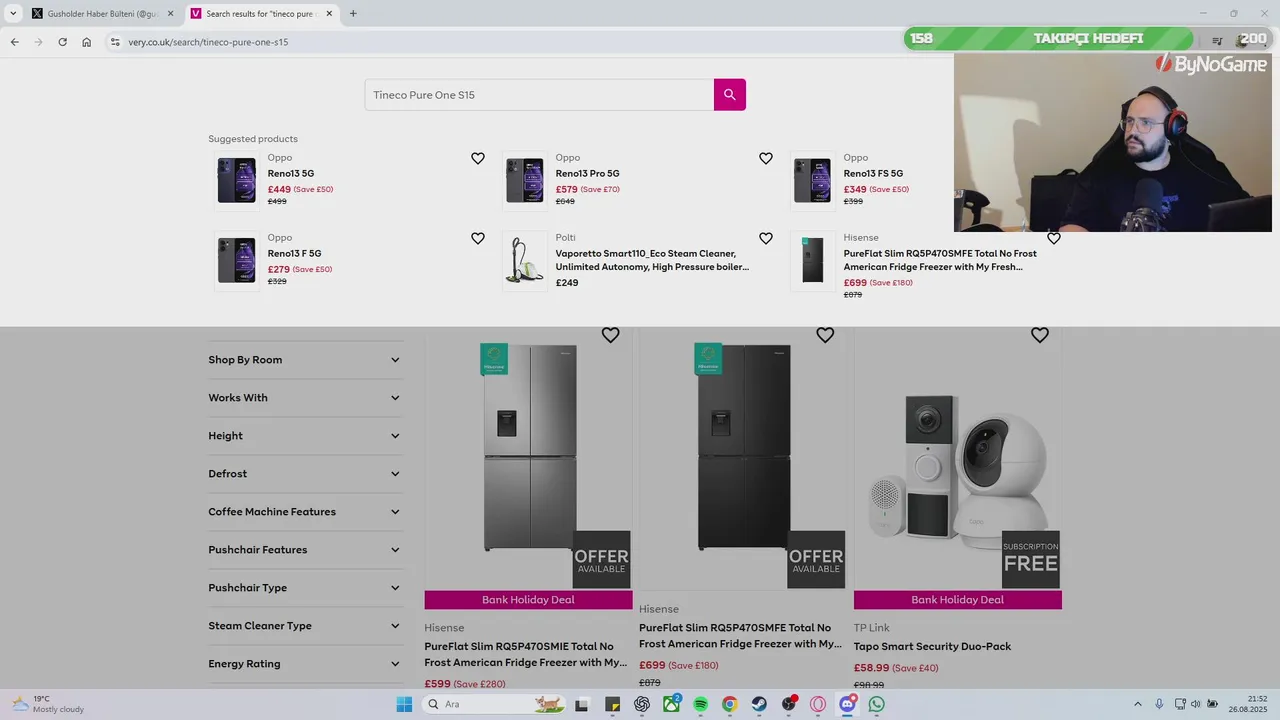Screen dimensions: 1280x720
Task: Open weather widget showing 19°C Mostly cloudy
Action: point(47,704)
